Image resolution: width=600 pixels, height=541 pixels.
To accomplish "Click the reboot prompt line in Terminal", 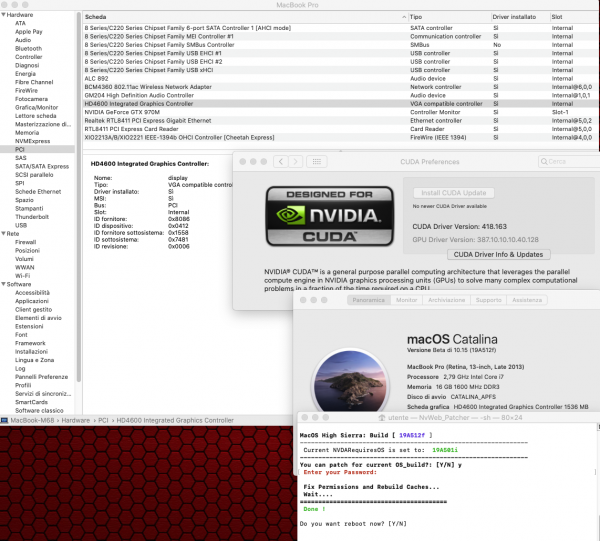I will coord(353,523).
